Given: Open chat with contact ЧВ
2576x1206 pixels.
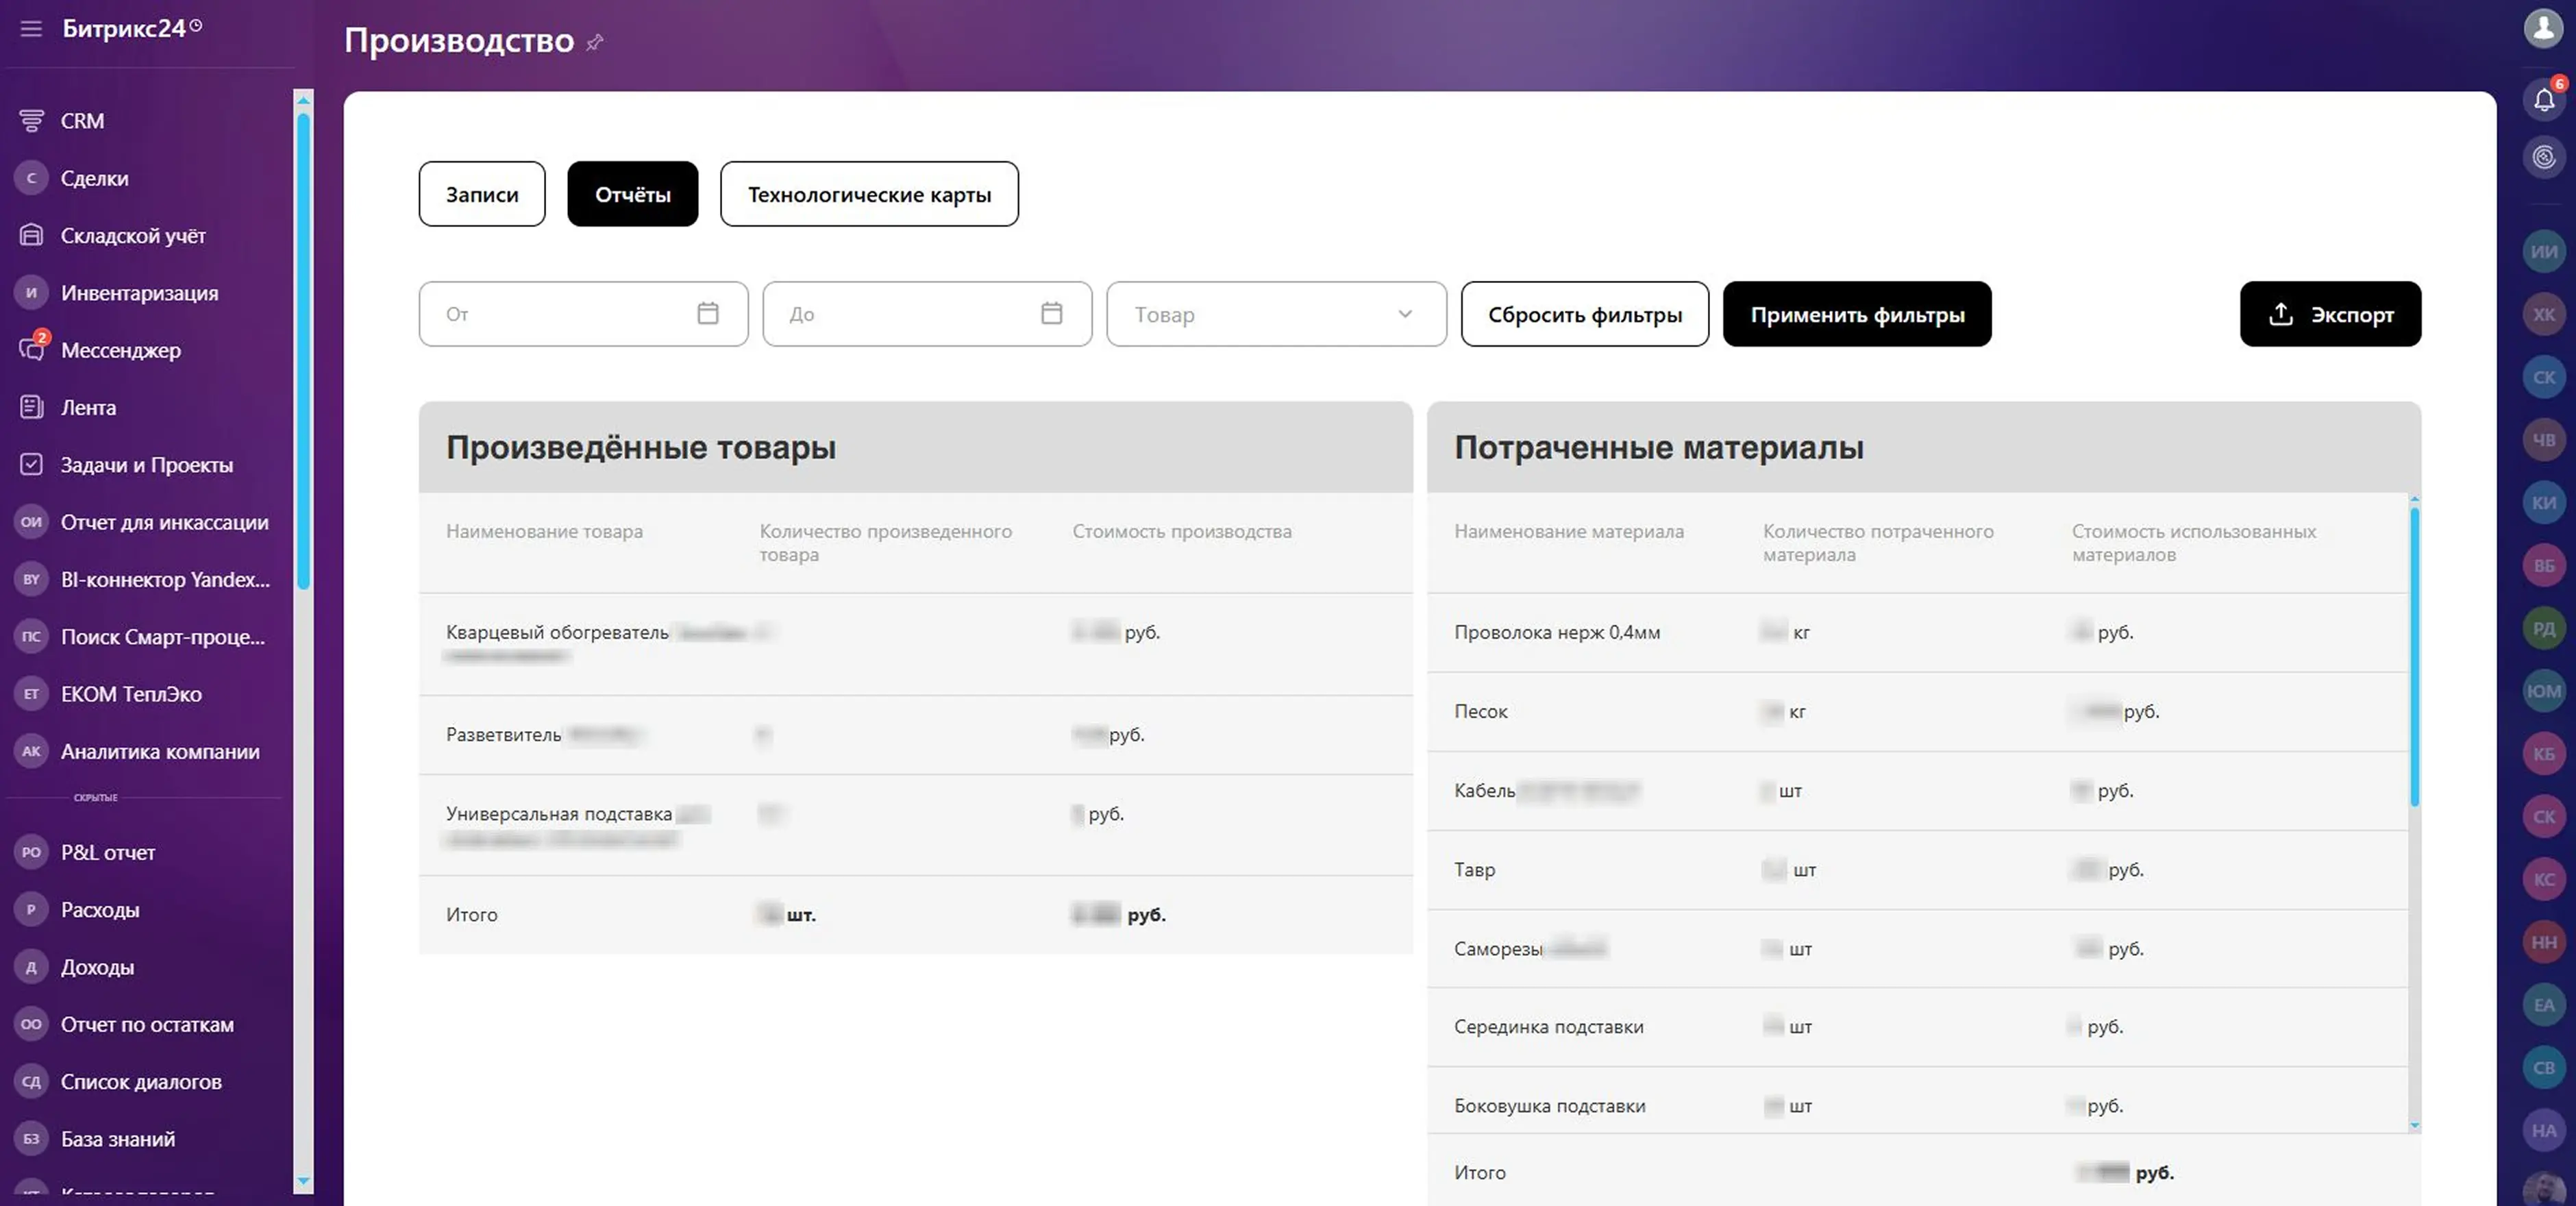Looking at the screenshot, I should coord(2544,440).
